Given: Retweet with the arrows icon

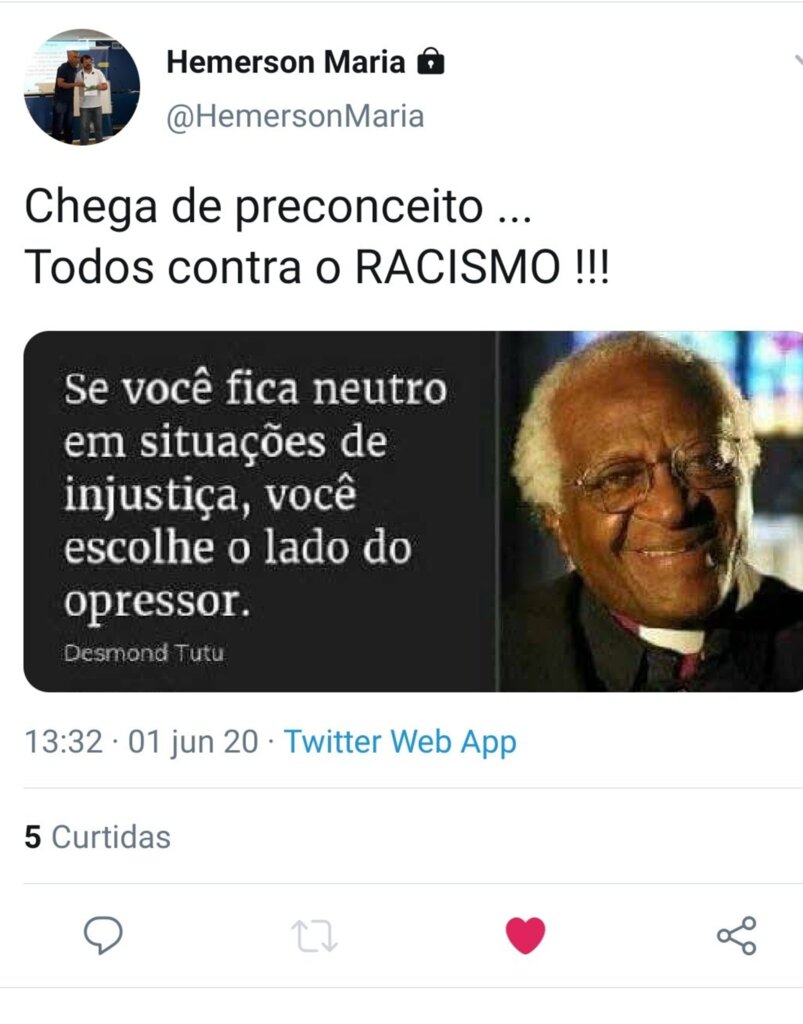Looking at the screenshot, I should (314, 936).
